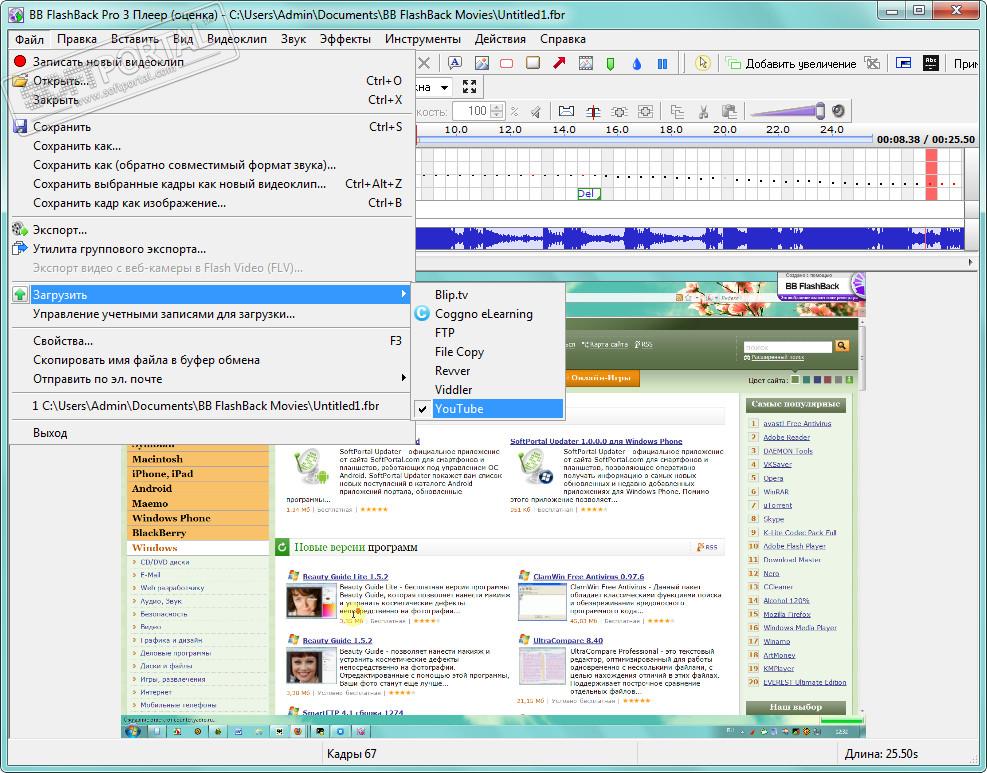987x773 pixels.
Task: Open the Справка menu
Action: (563, 39)
